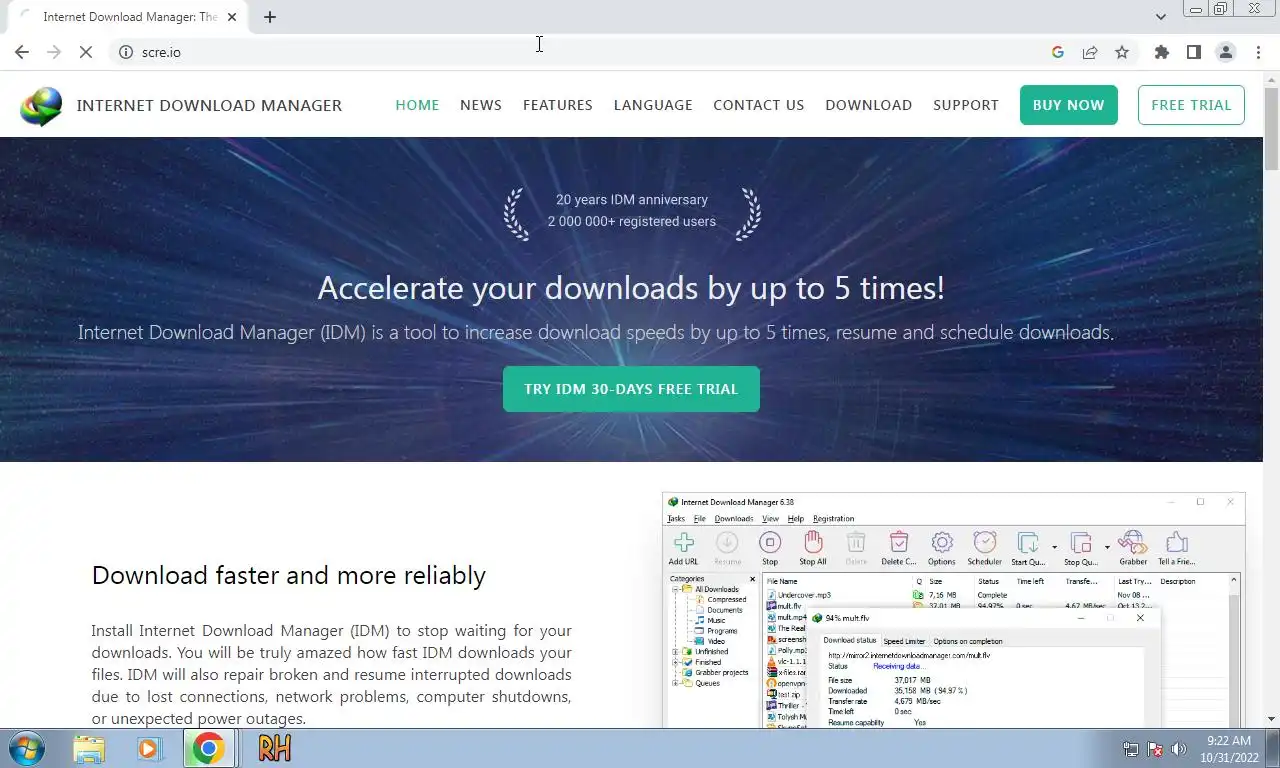Screen dimensions: 1280x768
Task: Open the DOWNLOAD navigation item
Action: click(868, 105)
